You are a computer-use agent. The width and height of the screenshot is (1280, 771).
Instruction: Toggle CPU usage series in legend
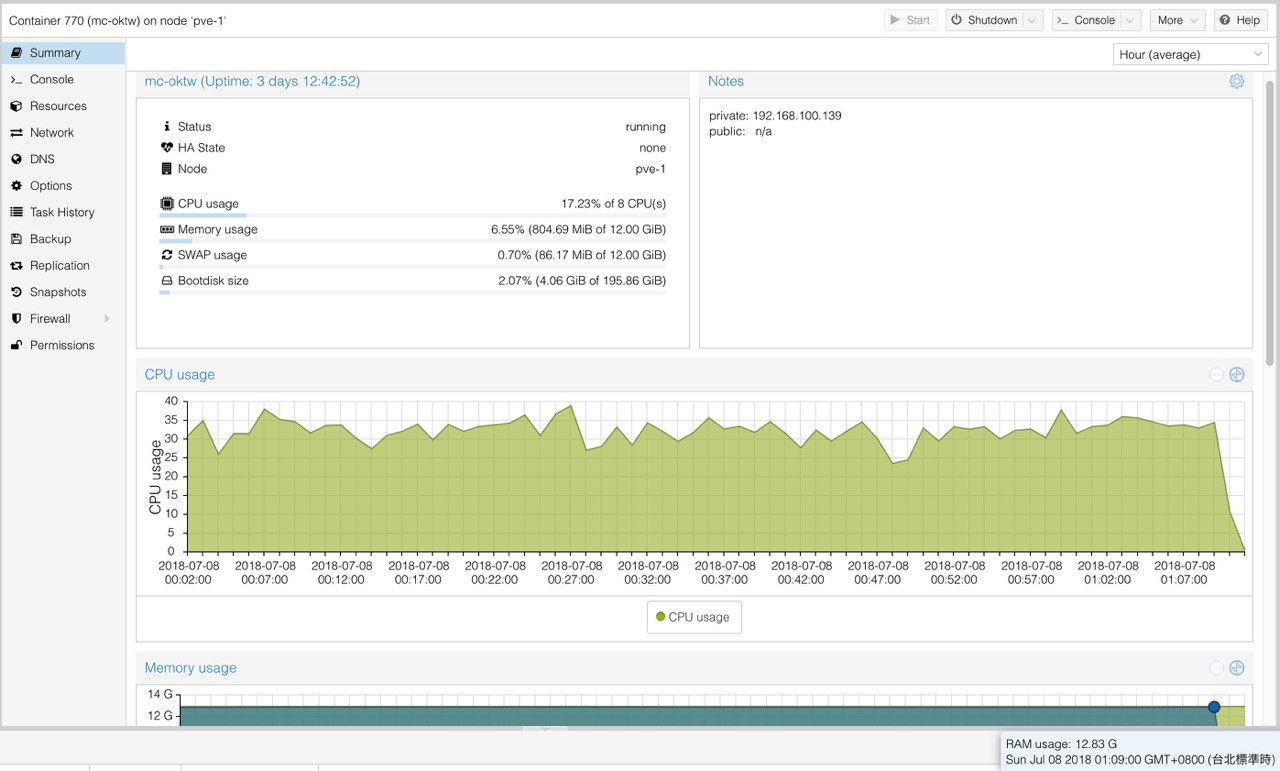[x=694, y=617]
